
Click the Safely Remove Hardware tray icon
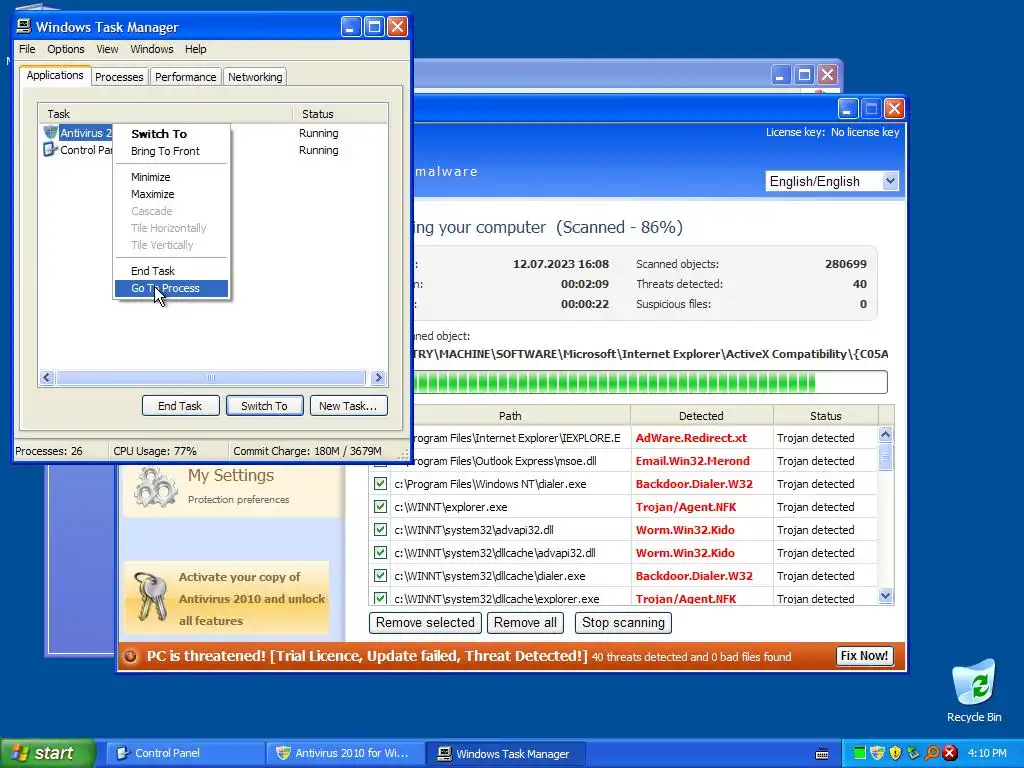[x=913, y=753]
